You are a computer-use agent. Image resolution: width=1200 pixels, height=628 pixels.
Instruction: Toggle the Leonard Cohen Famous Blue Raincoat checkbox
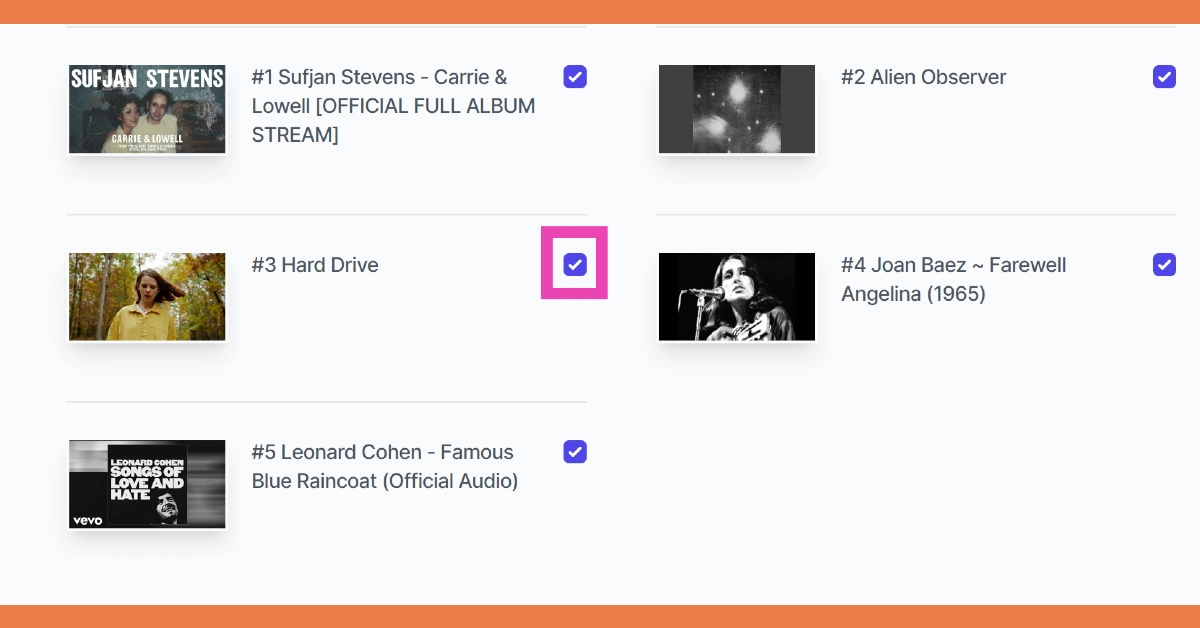pos(575,451)
